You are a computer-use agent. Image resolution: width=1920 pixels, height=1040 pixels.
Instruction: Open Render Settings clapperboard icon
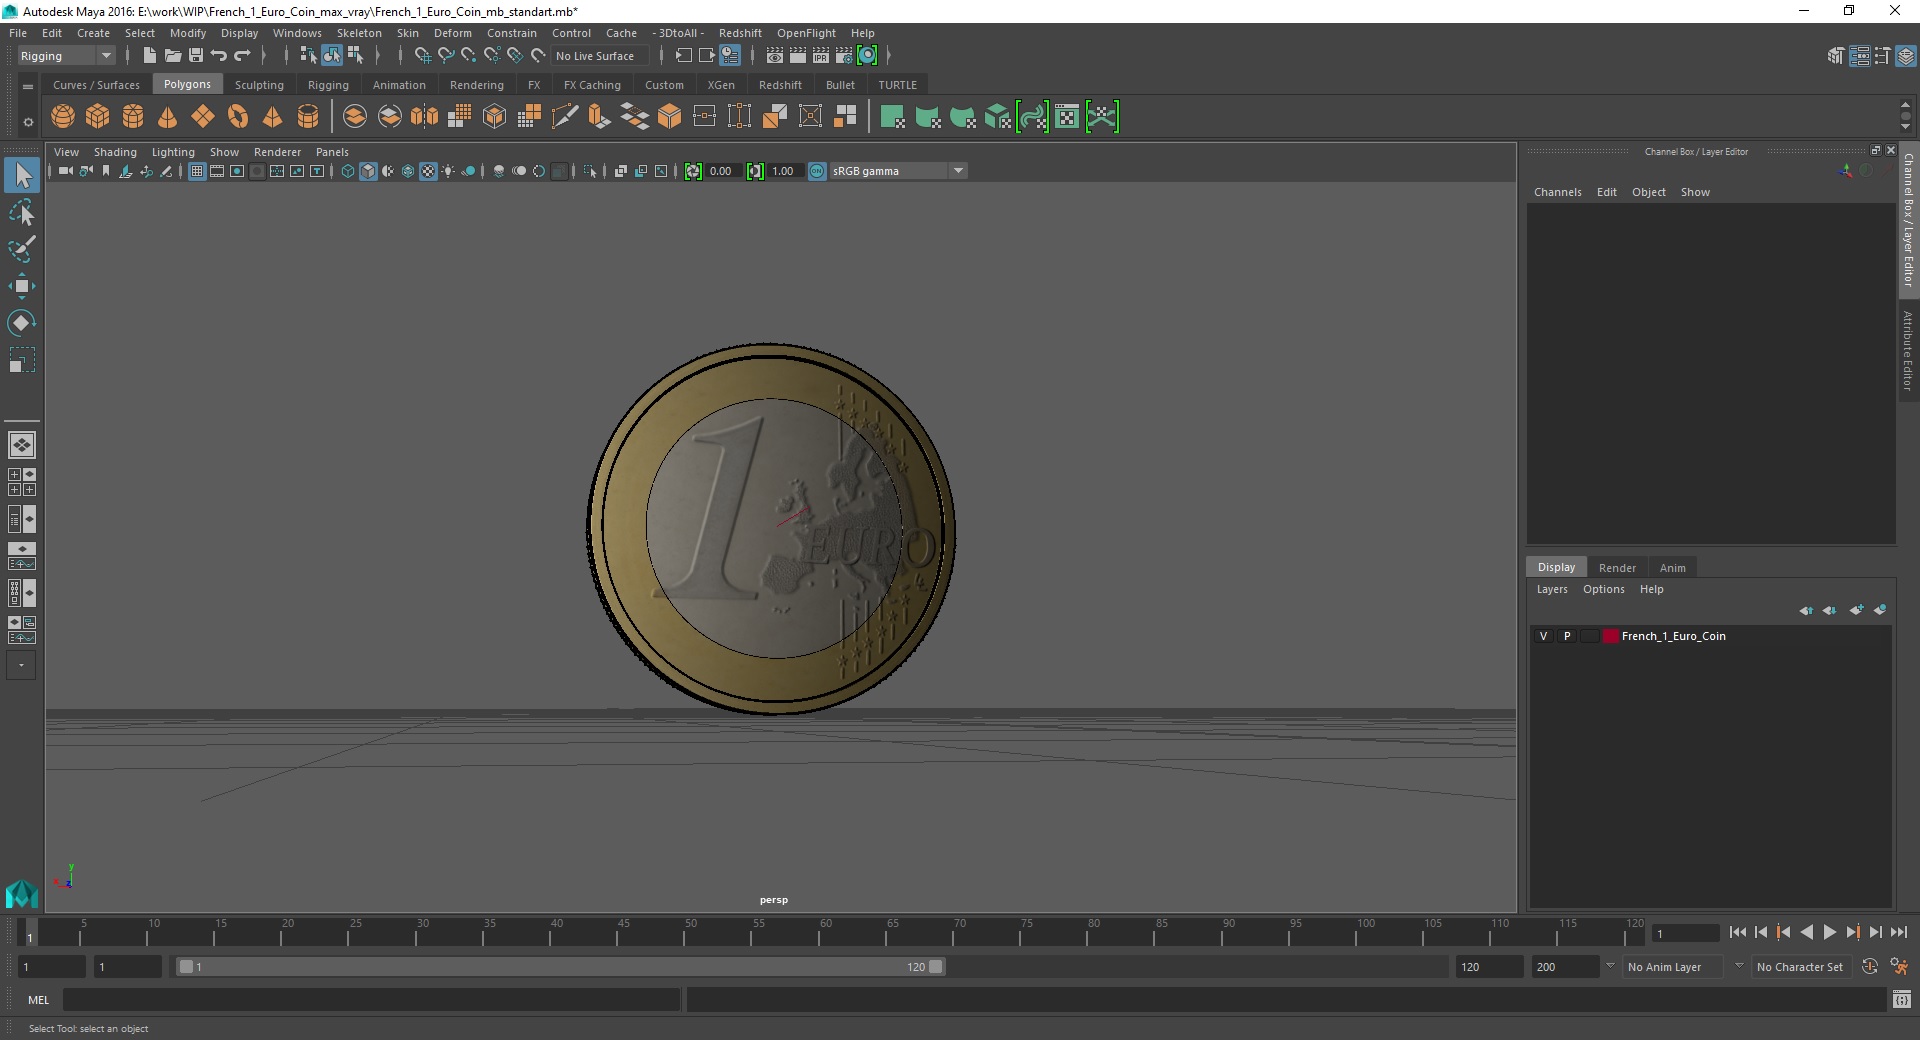click(x=844, y=56)
